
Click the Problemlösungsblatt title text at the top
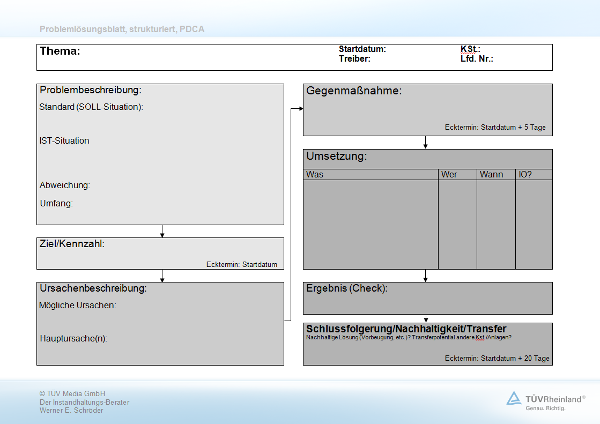pos(122,28)
